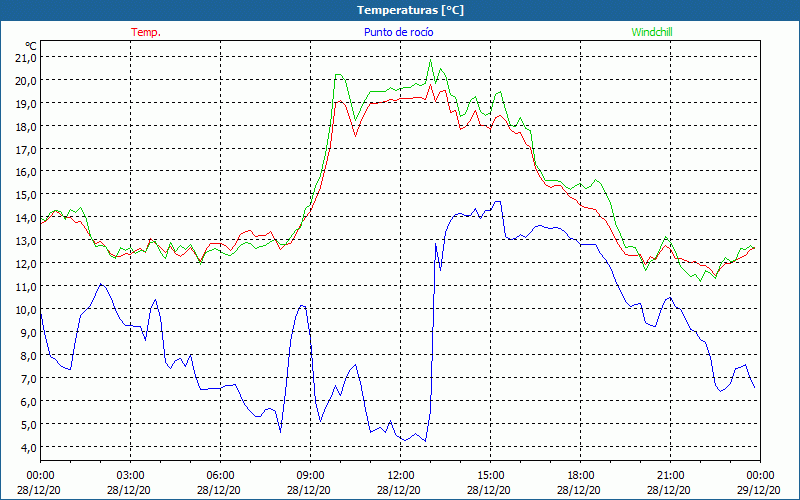The width and height of the screenshot is (800, 500).
Task: Click the 18,0 y-axis value
Action: pos(26,126)
